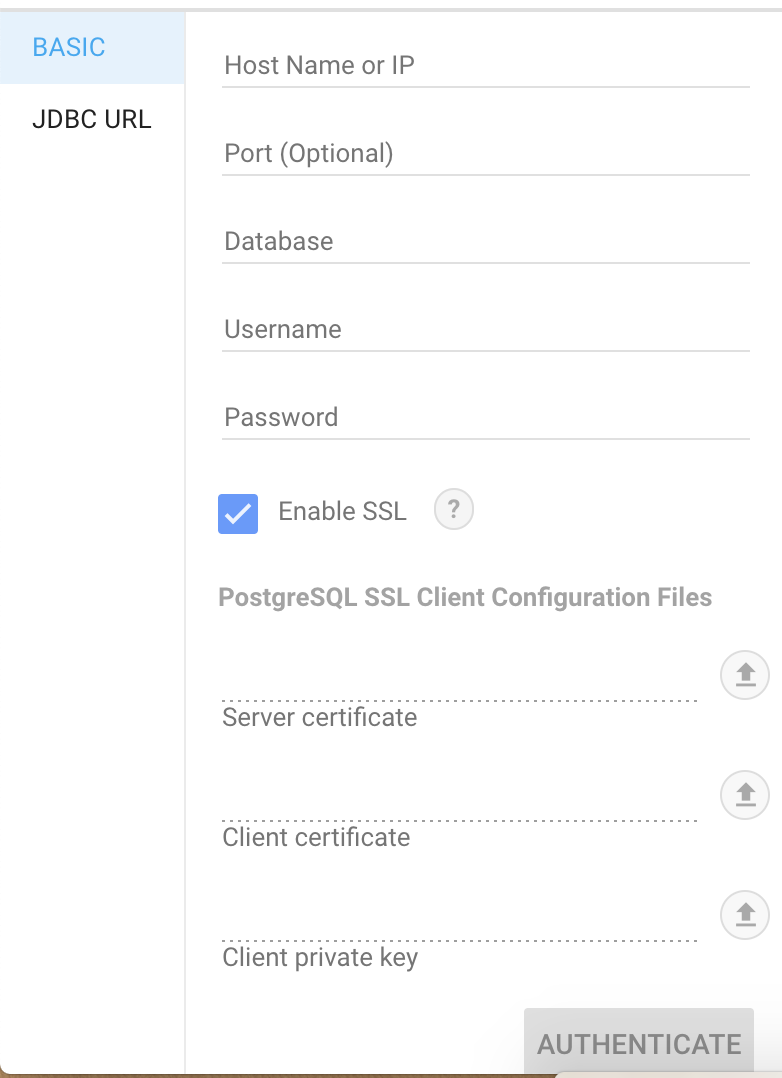Click the Client private key upload icon
This screenshot has width=782, height=1078.
745,915
